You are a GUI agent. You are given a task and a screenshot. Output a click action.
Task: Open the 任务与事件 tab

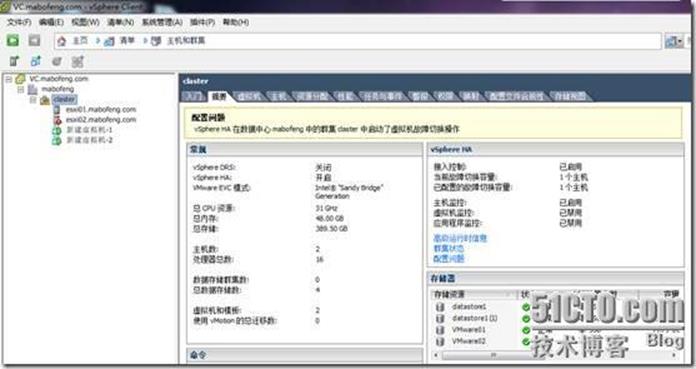[x=383, y=96]
